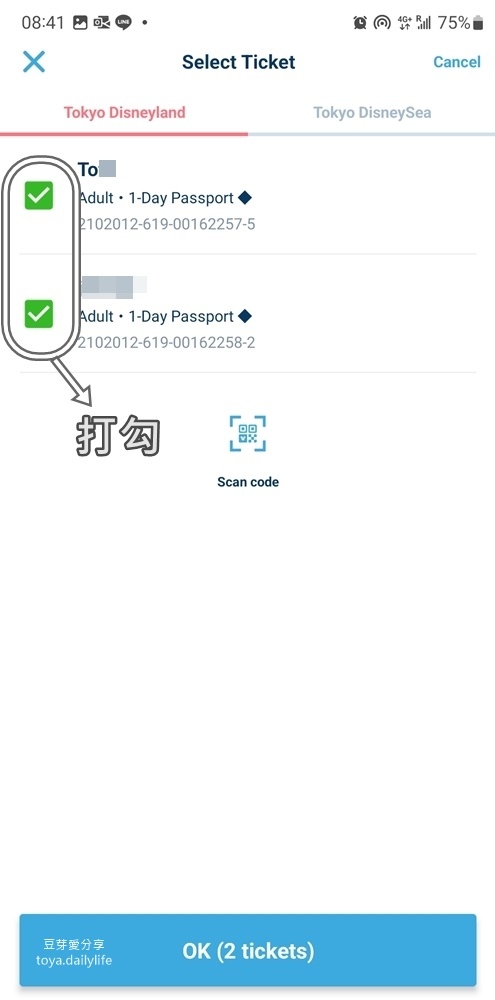The image size is (495, 1000).
Task: Uncheck the ticket ending 00162258-2
Action: click(x=39, y=313)
